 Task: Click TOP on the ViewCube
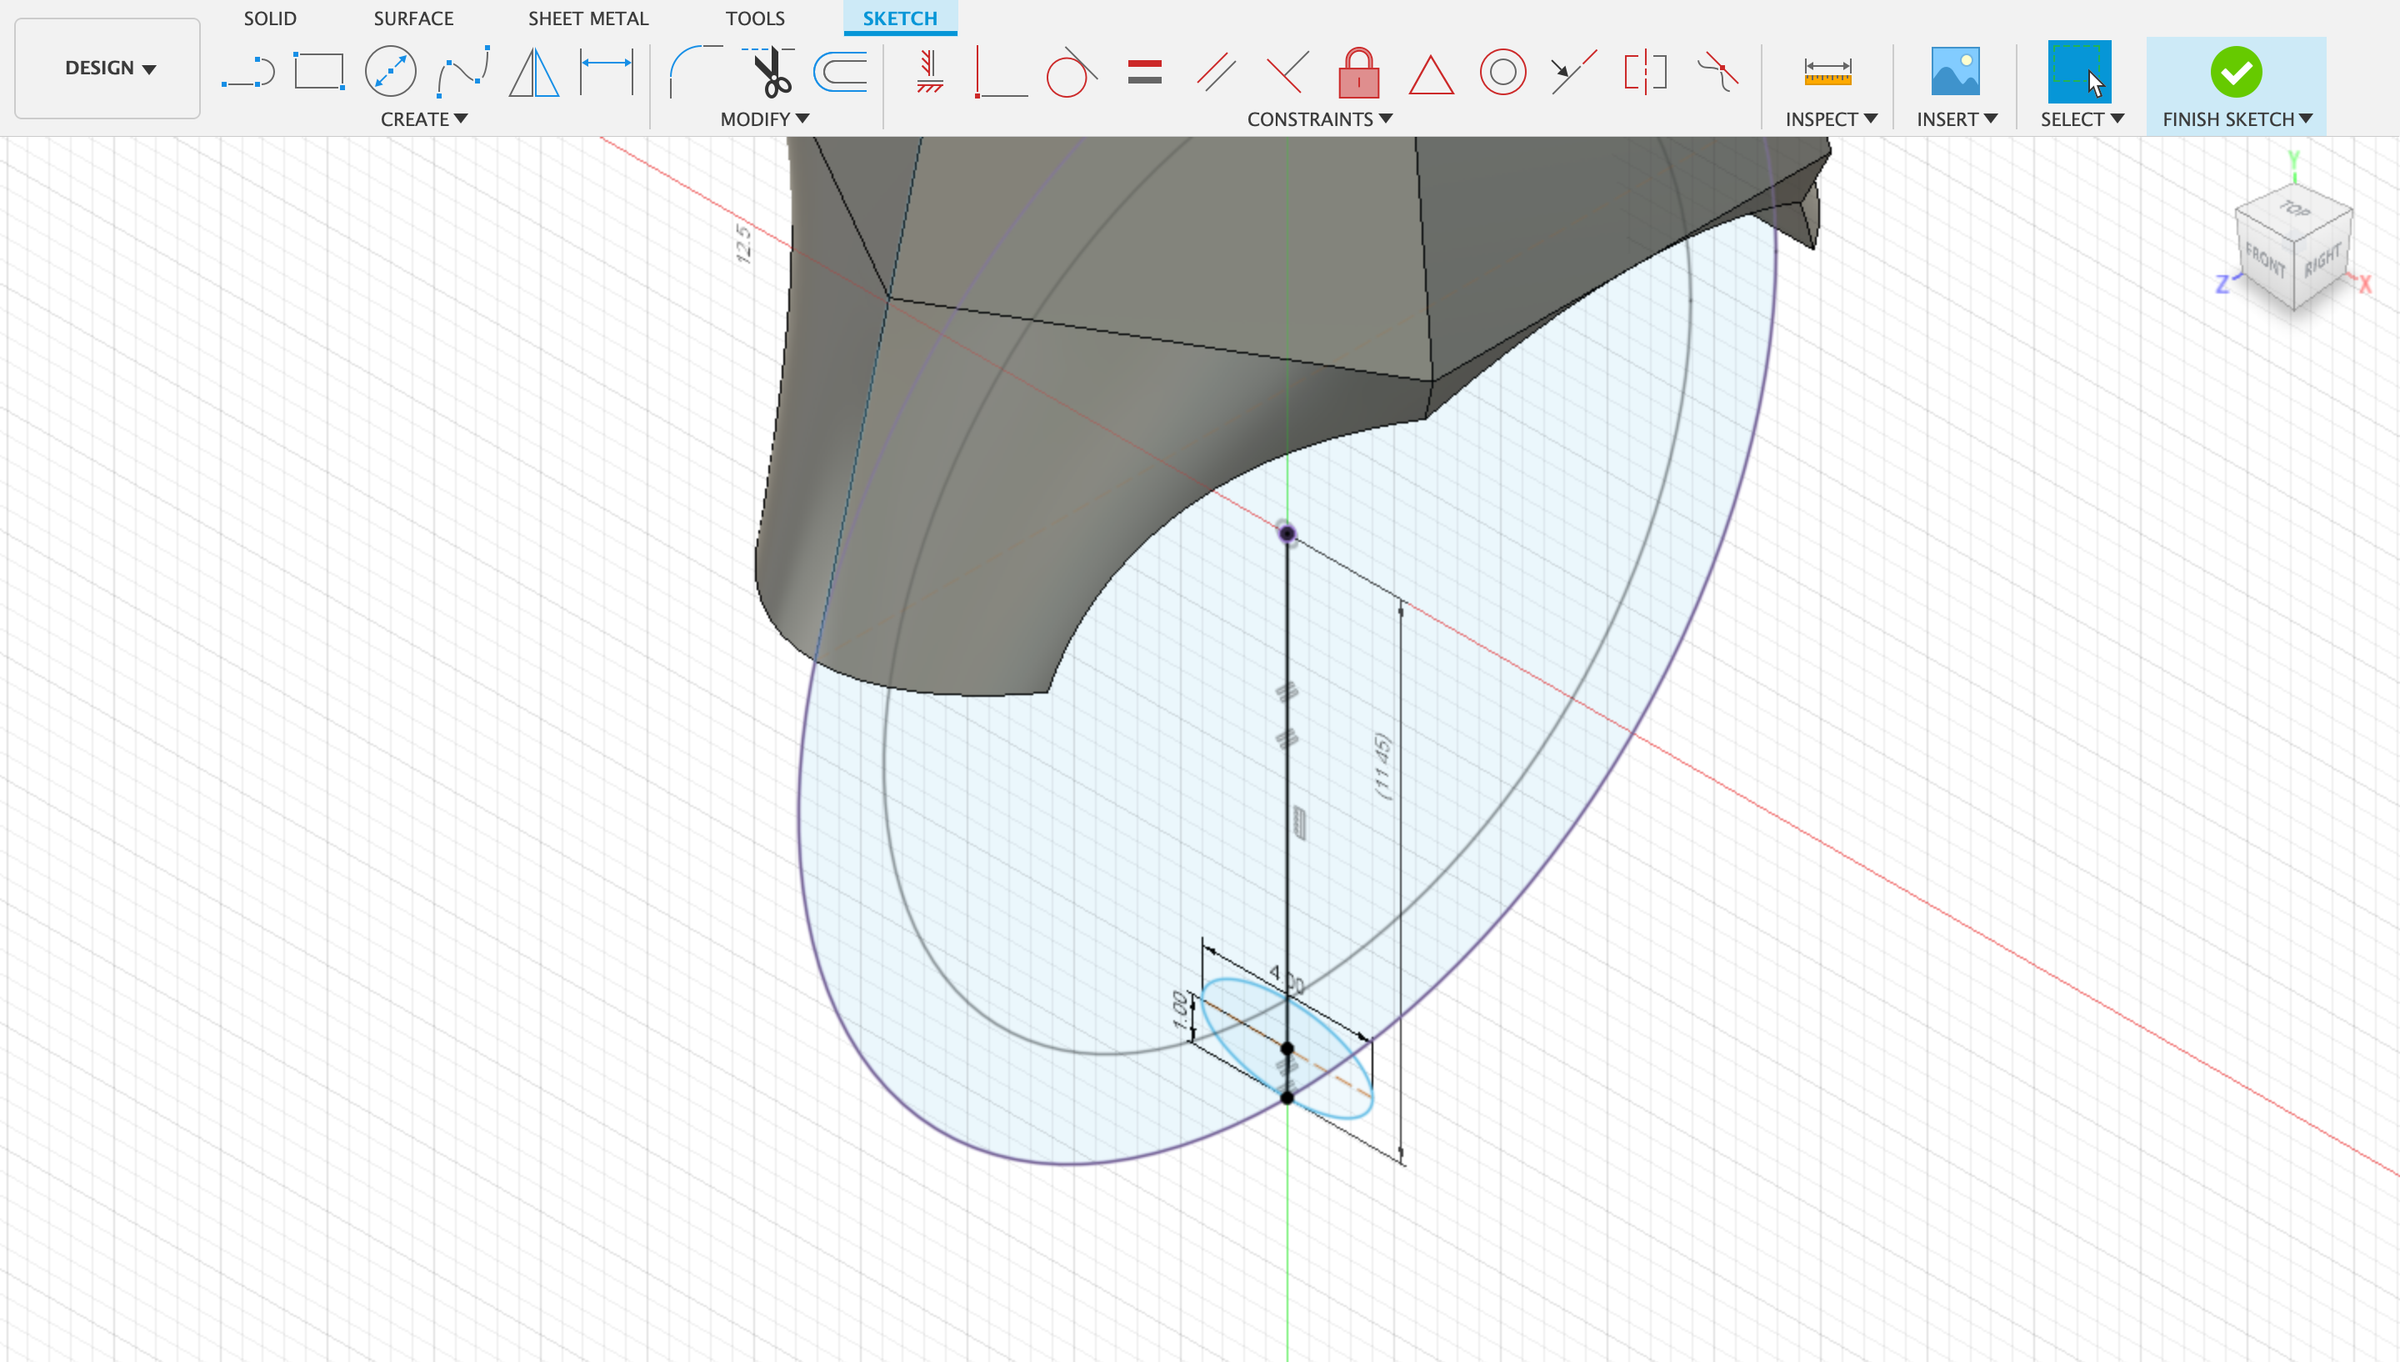pos(2294,212)
